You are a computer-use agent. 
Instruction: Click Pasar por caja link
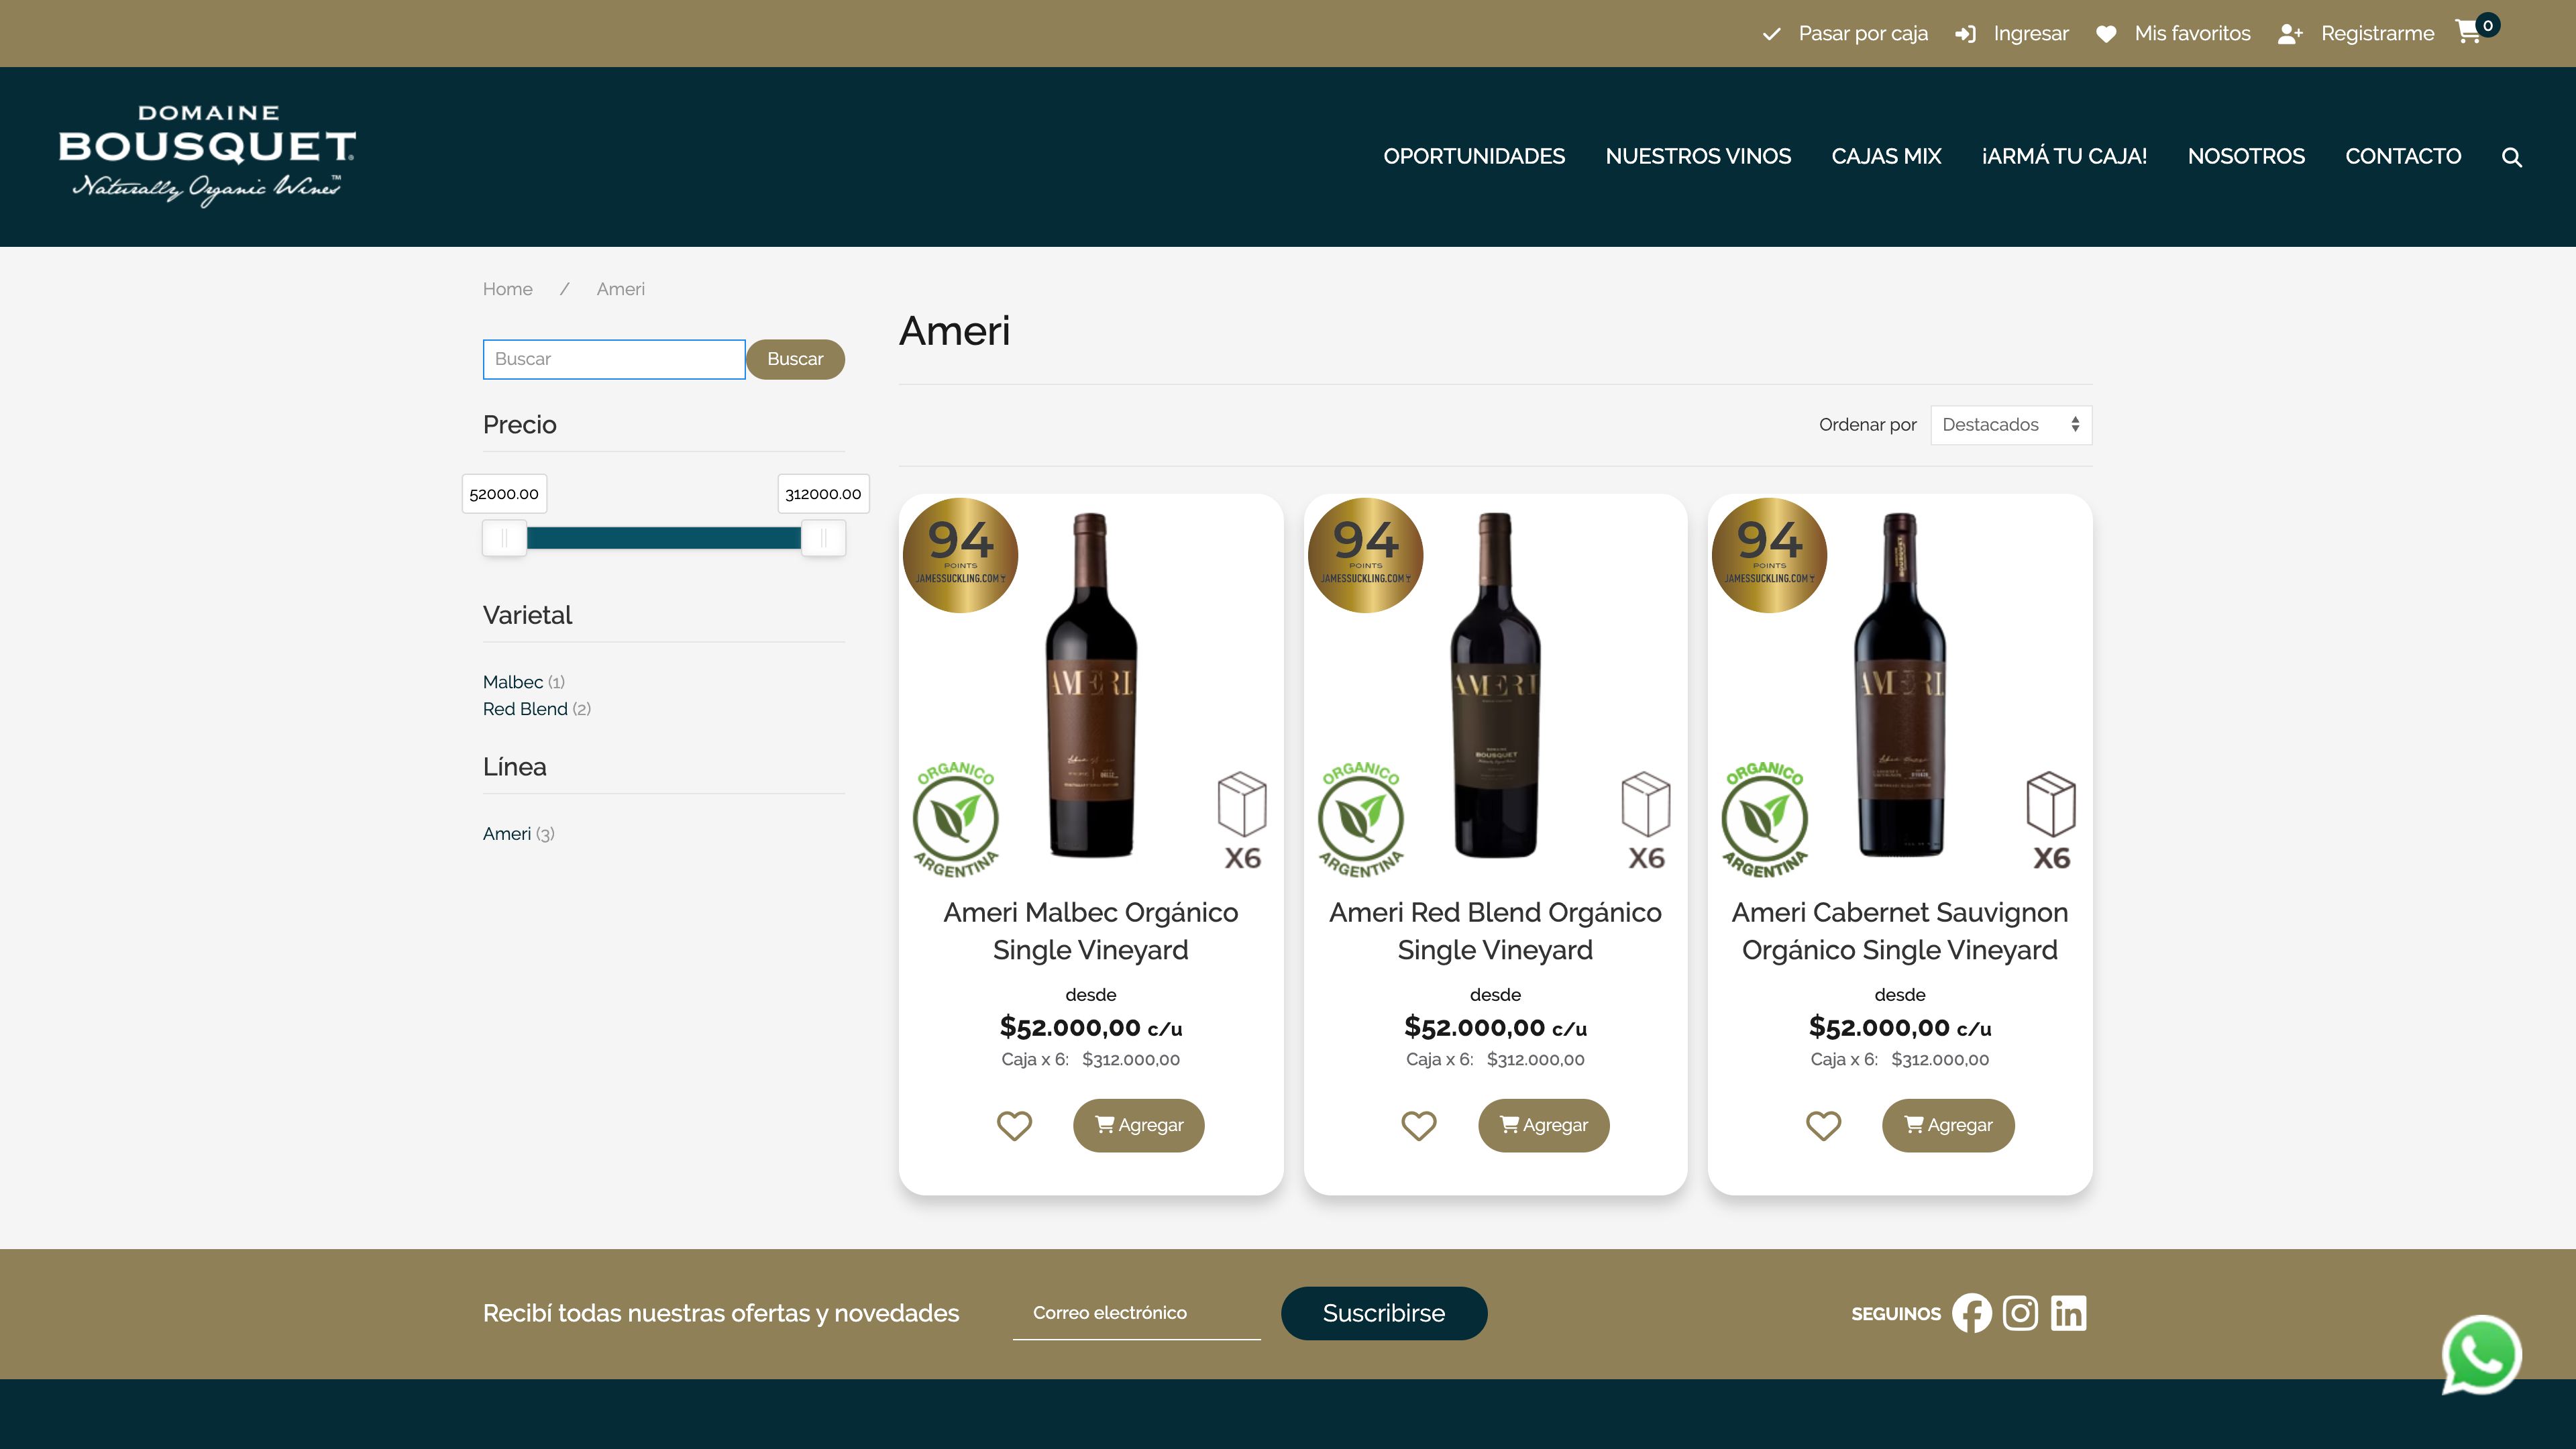click(x=1845, y=33)
